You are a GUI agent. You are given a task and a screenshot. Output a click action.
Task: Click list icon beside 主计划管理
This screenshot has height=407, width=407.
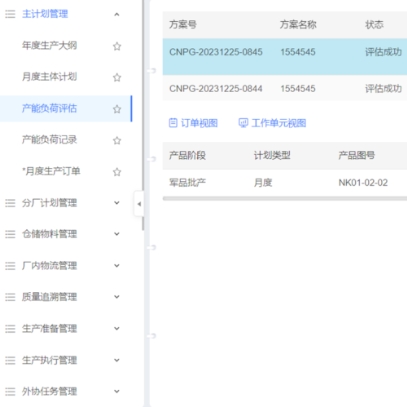tap(10, 14)
